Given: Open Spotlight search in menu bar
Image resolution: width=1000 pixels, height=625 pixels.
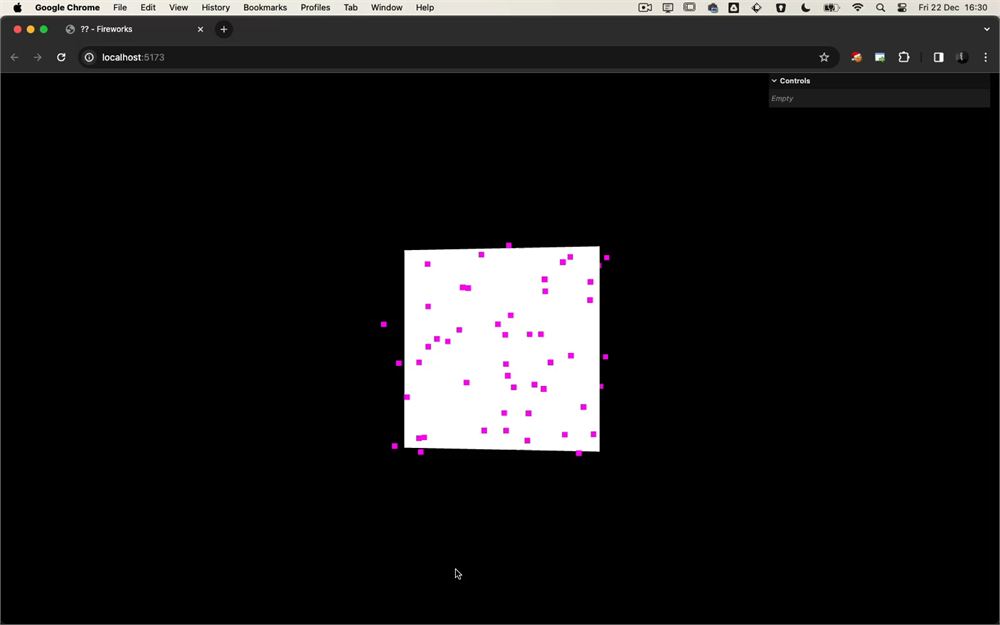Looking at the screenshot, I should 880,8.
